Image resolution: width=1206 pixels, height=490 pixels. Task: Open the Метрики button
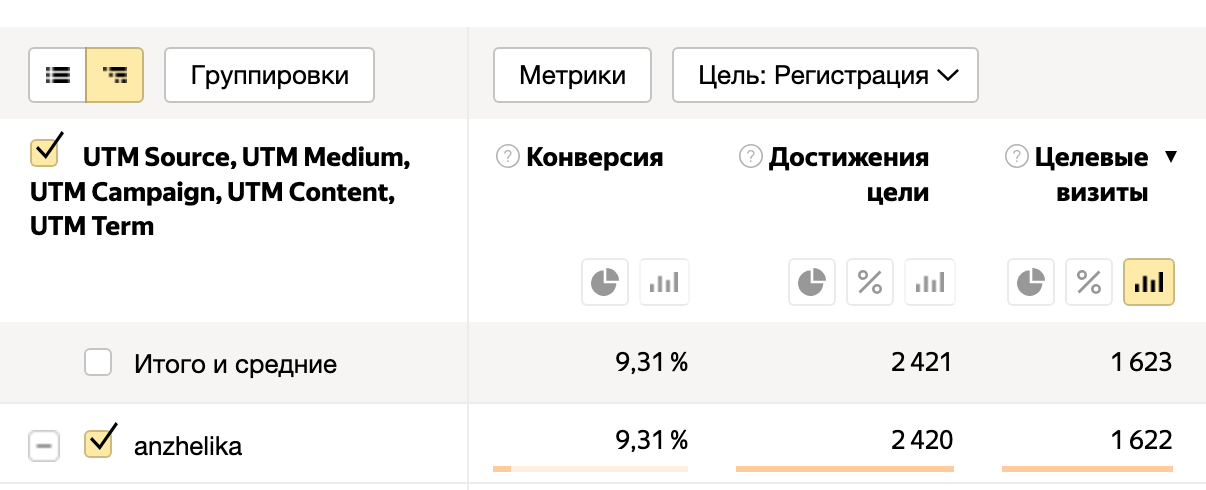click(x=573, y=75)
